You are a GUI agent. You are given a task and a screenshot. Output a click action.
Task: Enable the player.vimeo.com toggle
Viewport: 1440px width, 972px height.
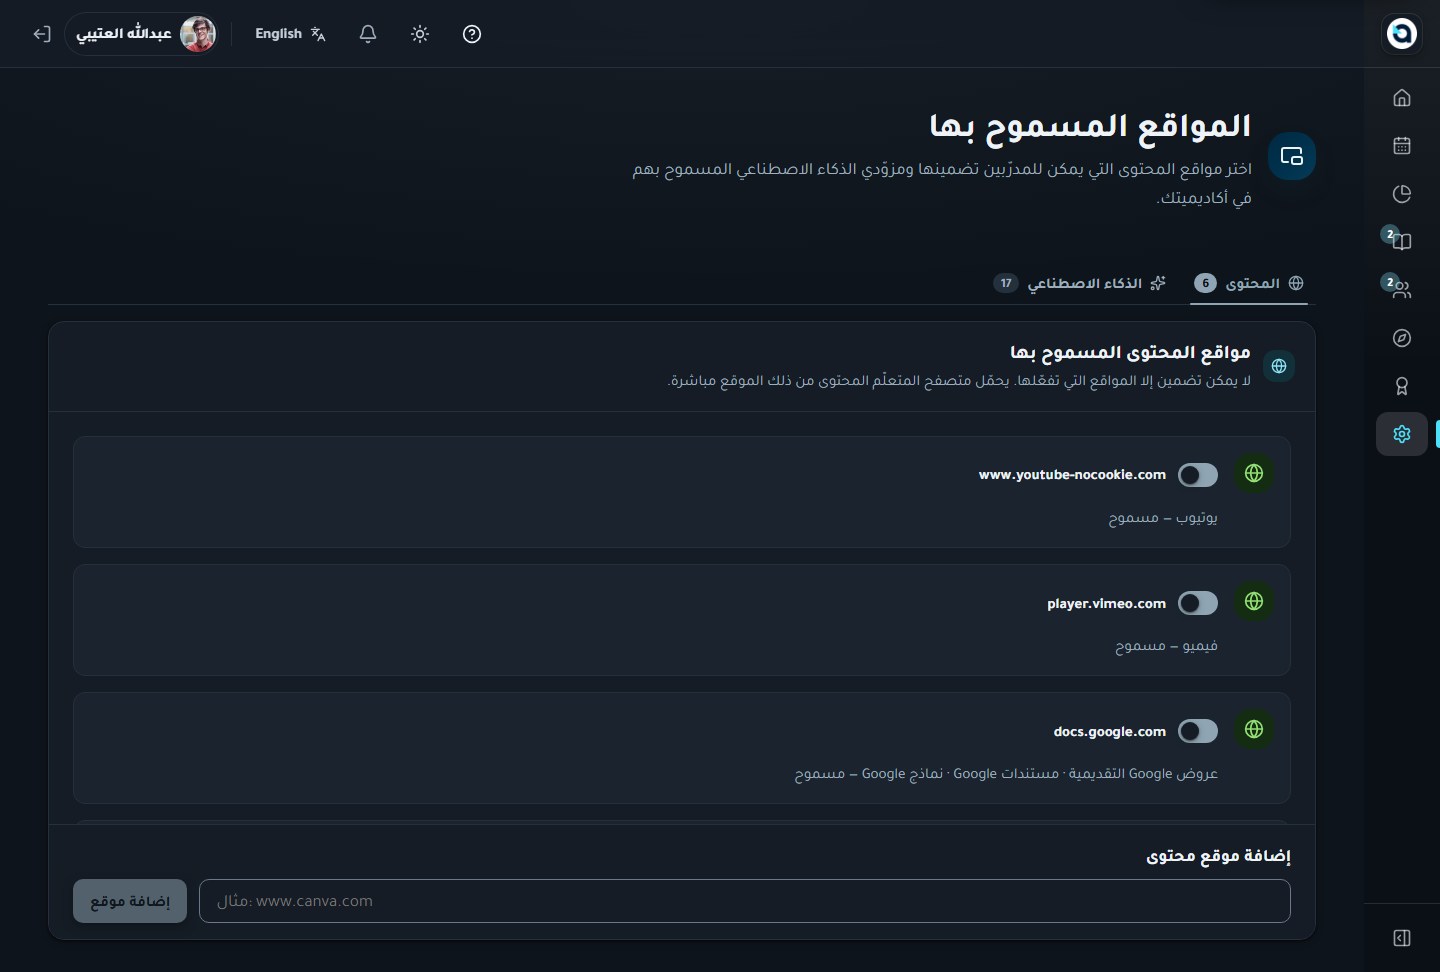pyautogui.click(x=1198, y=603)
